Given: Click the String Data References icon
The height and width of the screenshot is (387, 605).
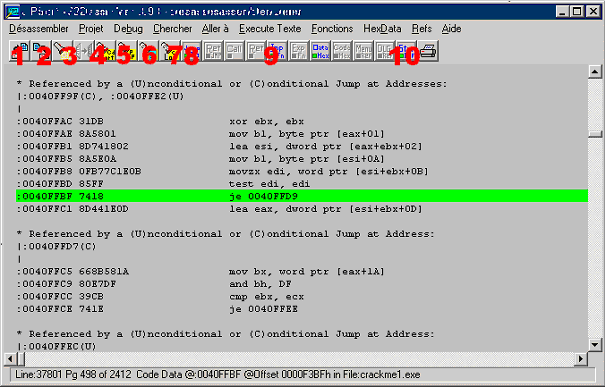Looking at the screenshot, I should [406, 51].
